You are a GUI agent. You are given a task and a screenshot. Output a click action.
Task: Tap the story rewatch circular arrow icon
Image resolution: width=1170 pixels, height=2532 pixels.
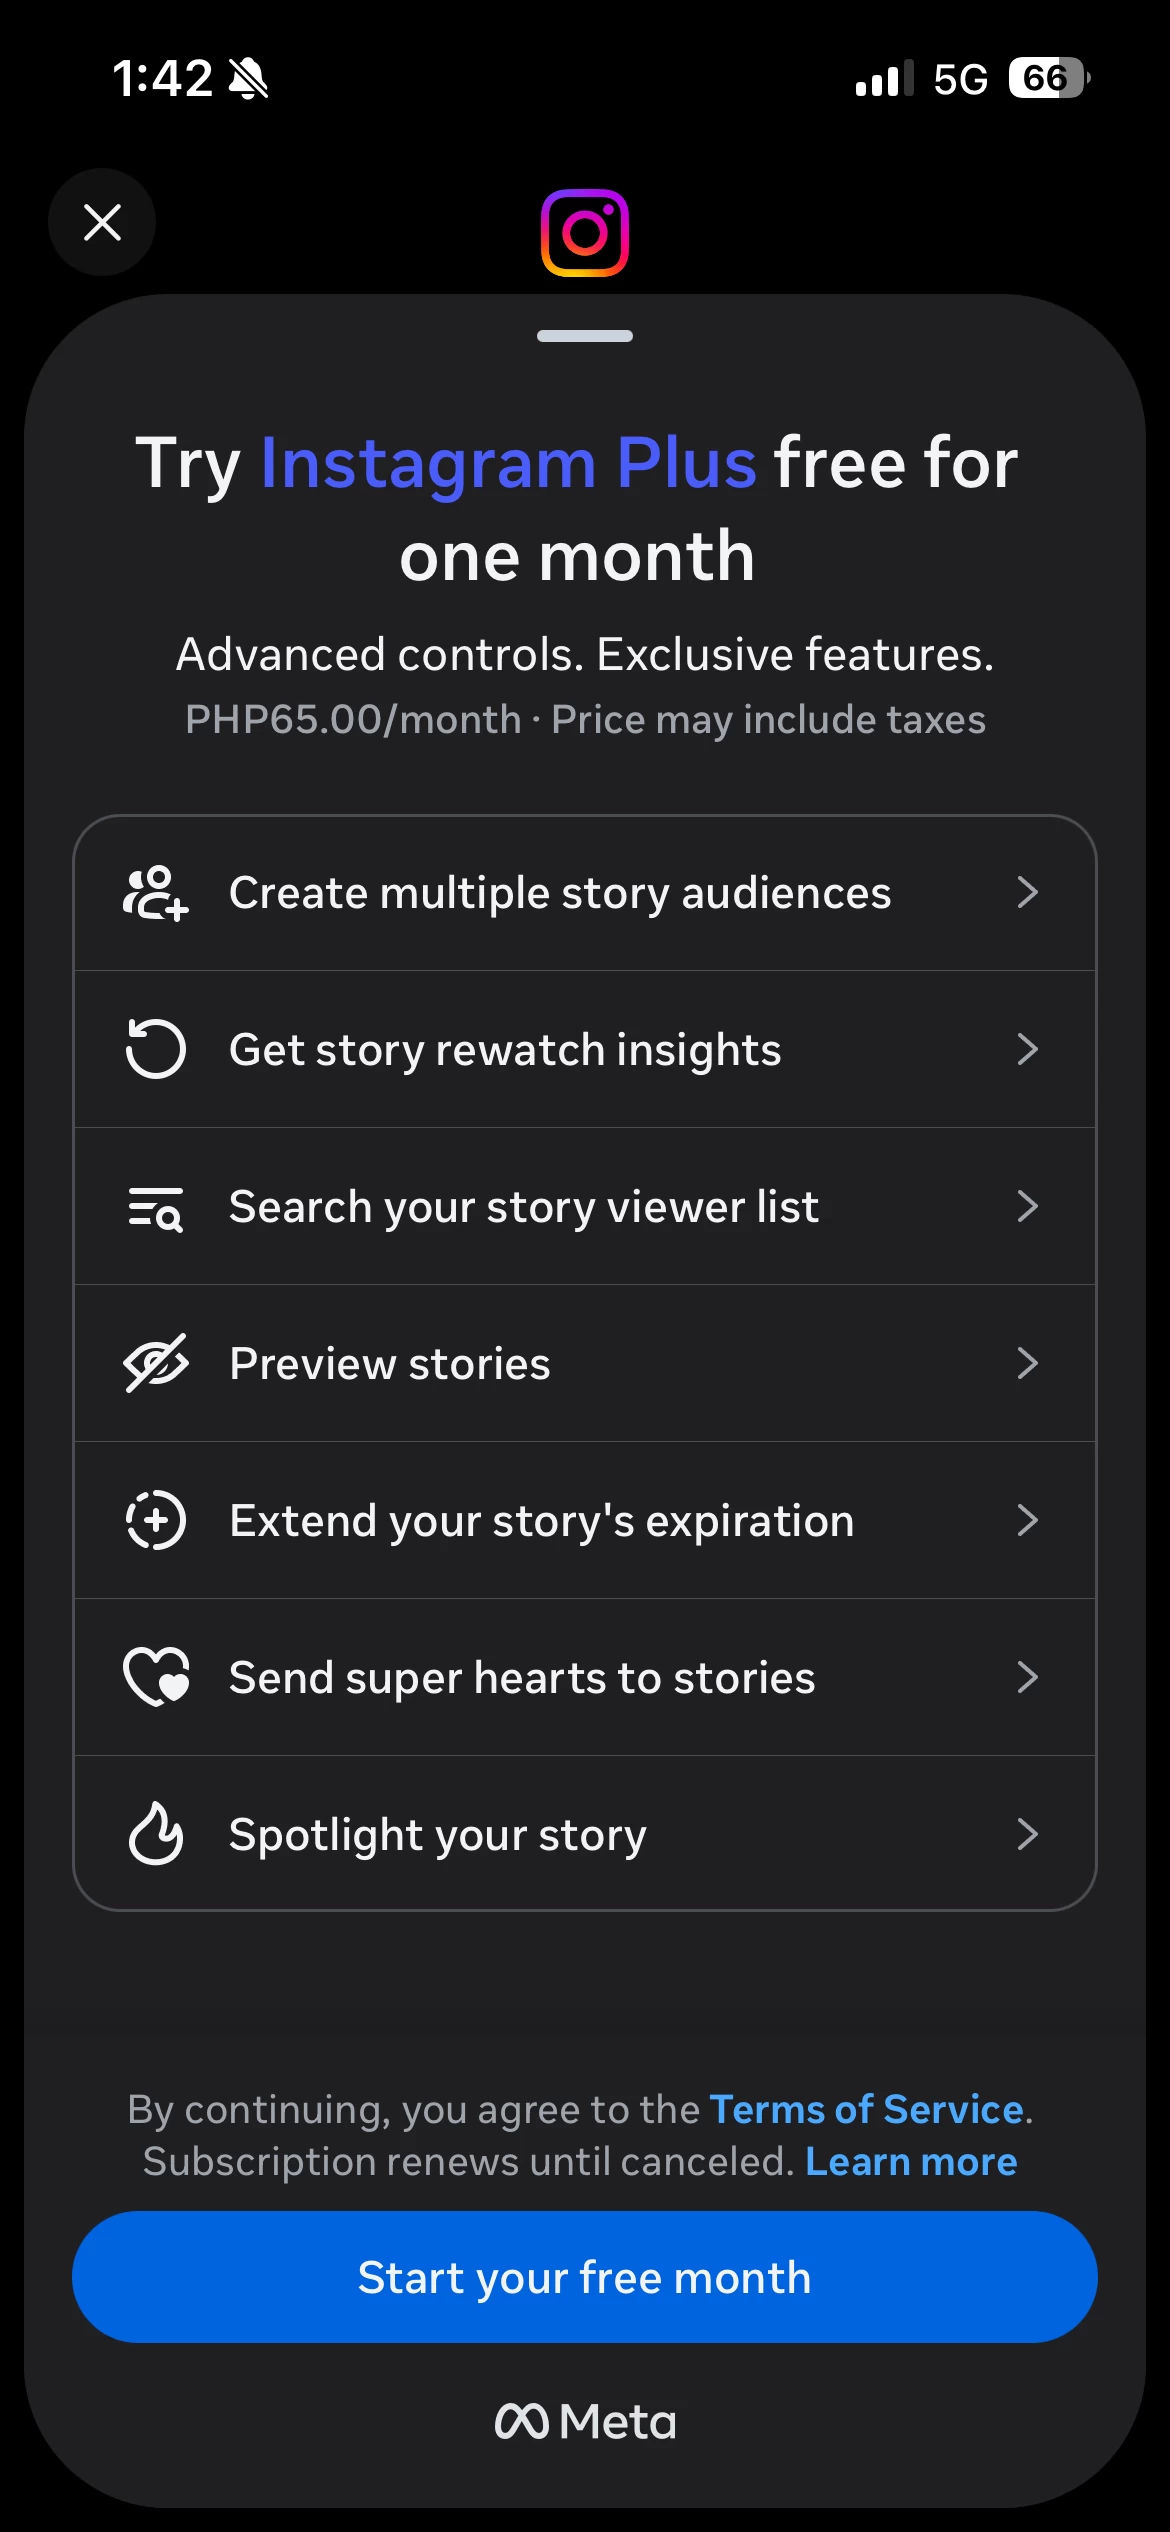(x=155, y=1049)
